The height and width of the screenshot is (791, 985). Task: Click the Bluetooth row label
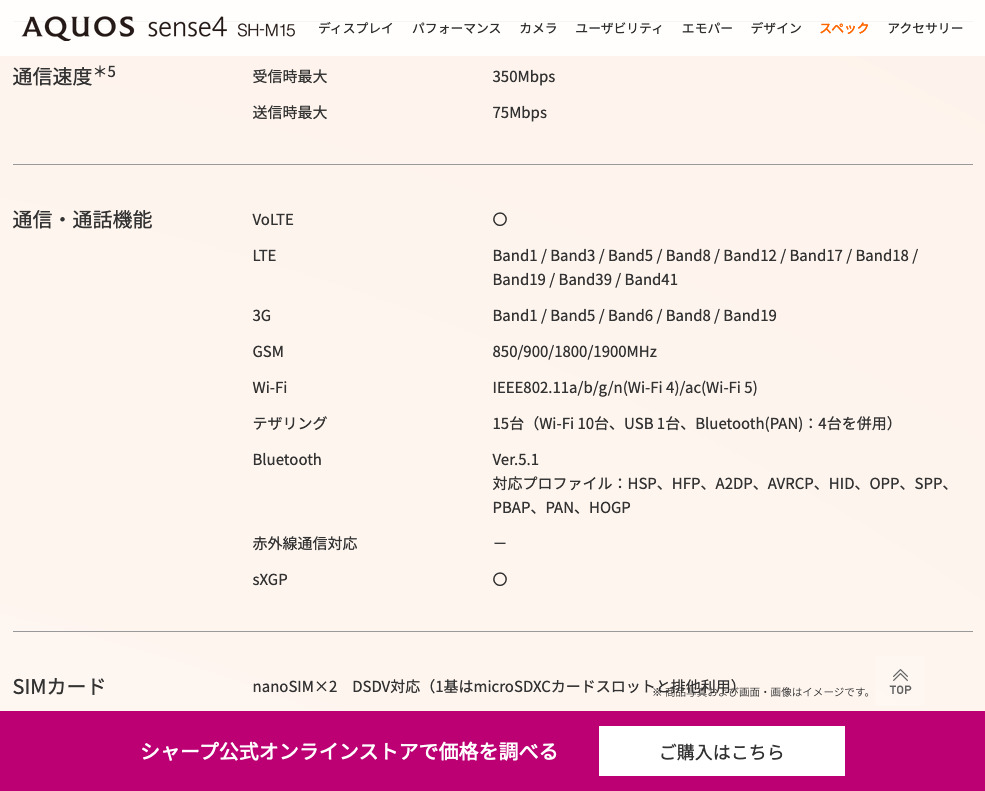coord(286,460)
